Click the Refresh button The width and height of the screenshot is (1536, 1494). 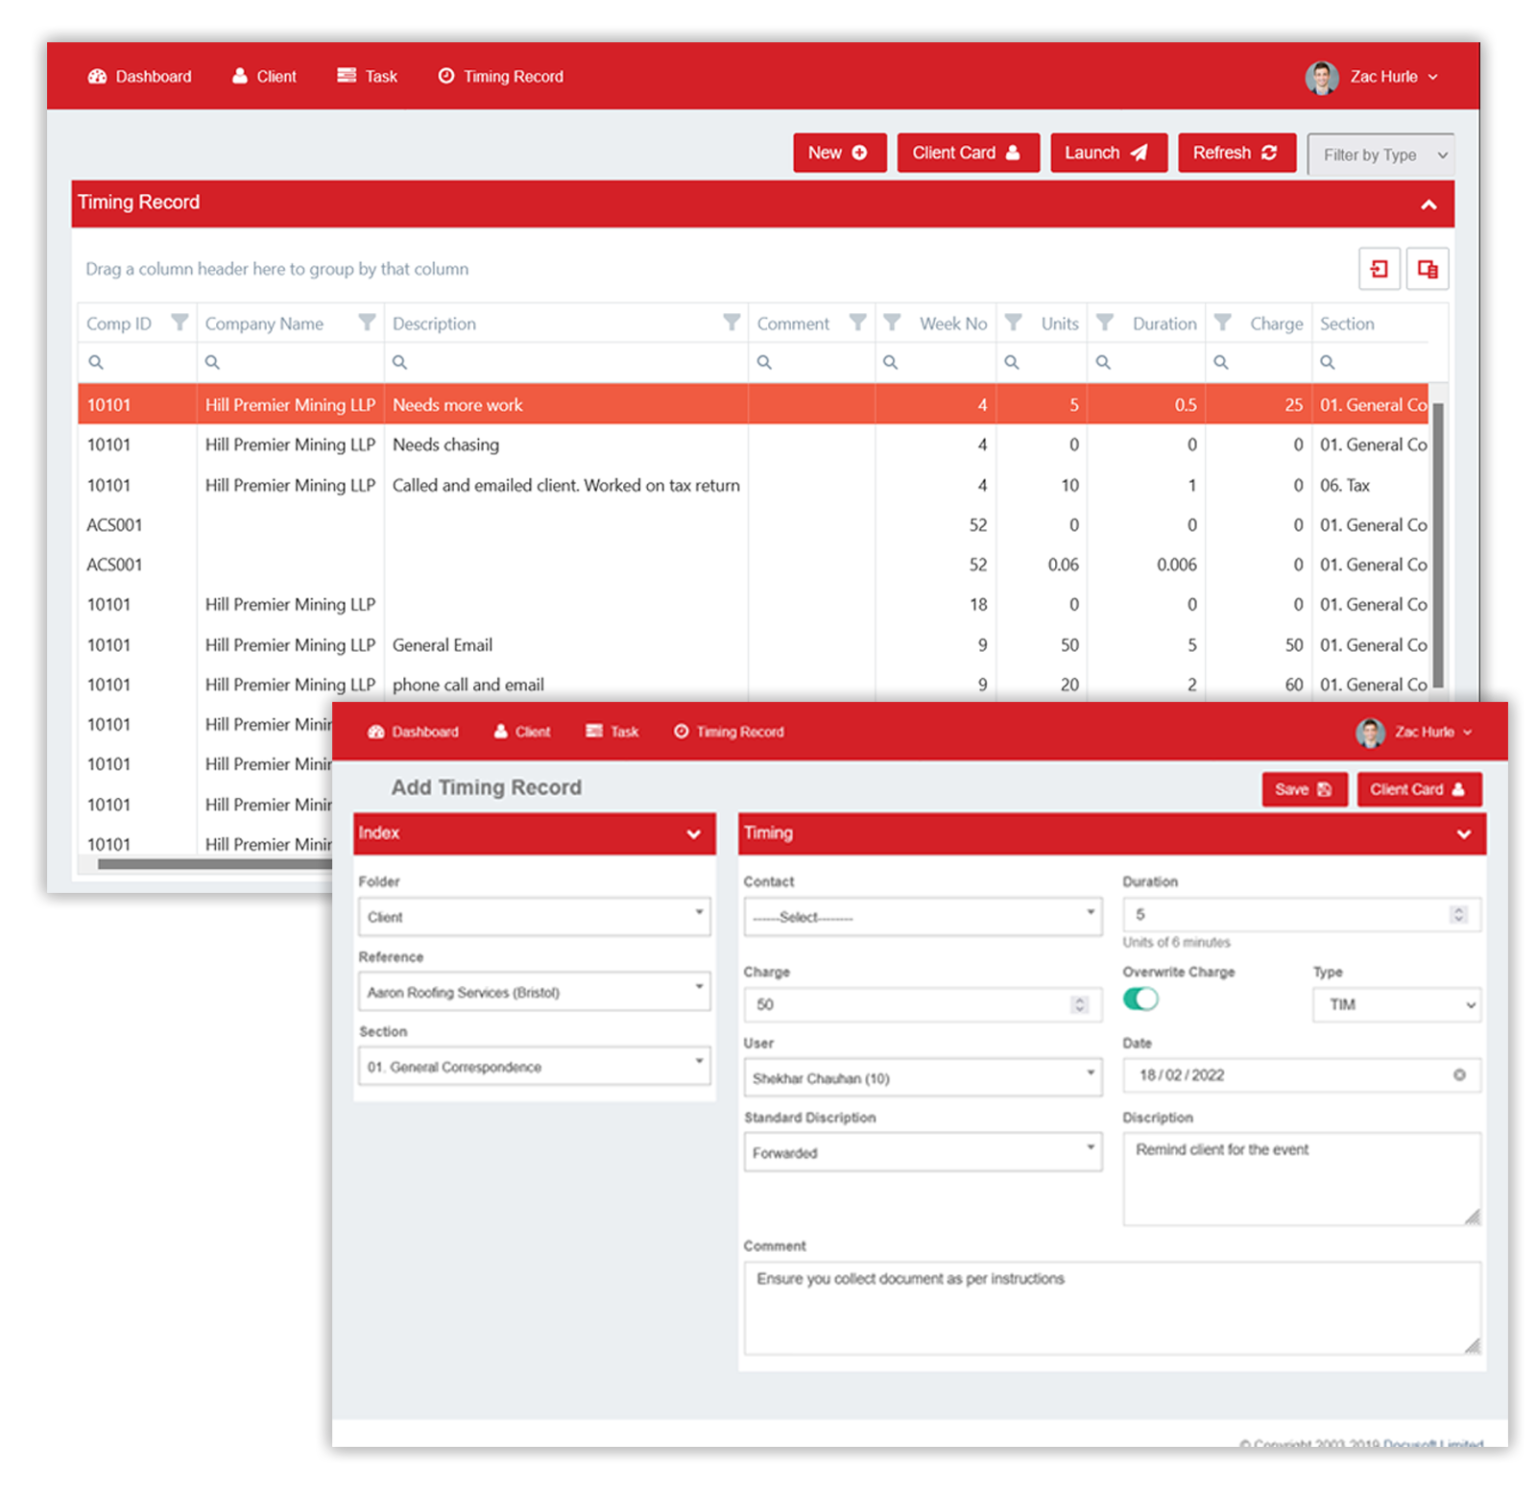1237,153
